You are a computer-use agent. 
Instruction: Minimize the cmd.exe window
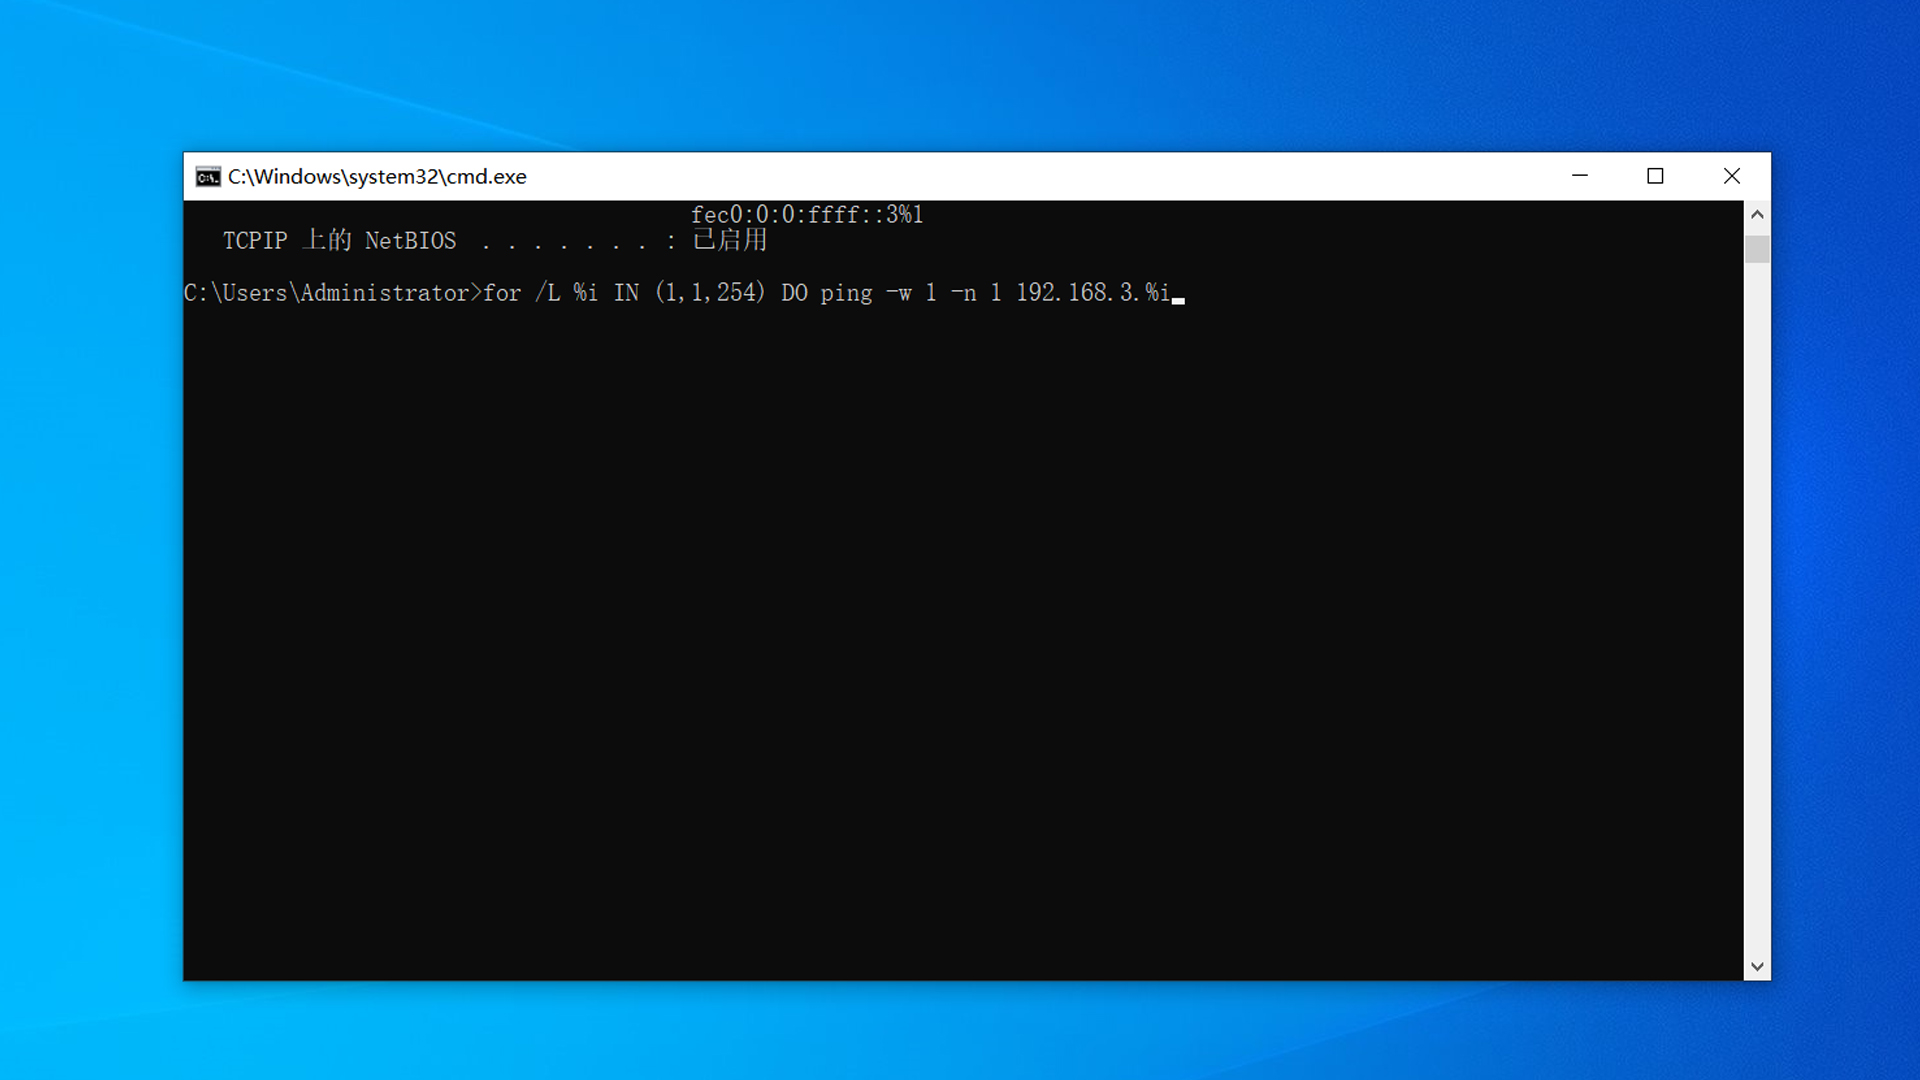[1580, 176]
